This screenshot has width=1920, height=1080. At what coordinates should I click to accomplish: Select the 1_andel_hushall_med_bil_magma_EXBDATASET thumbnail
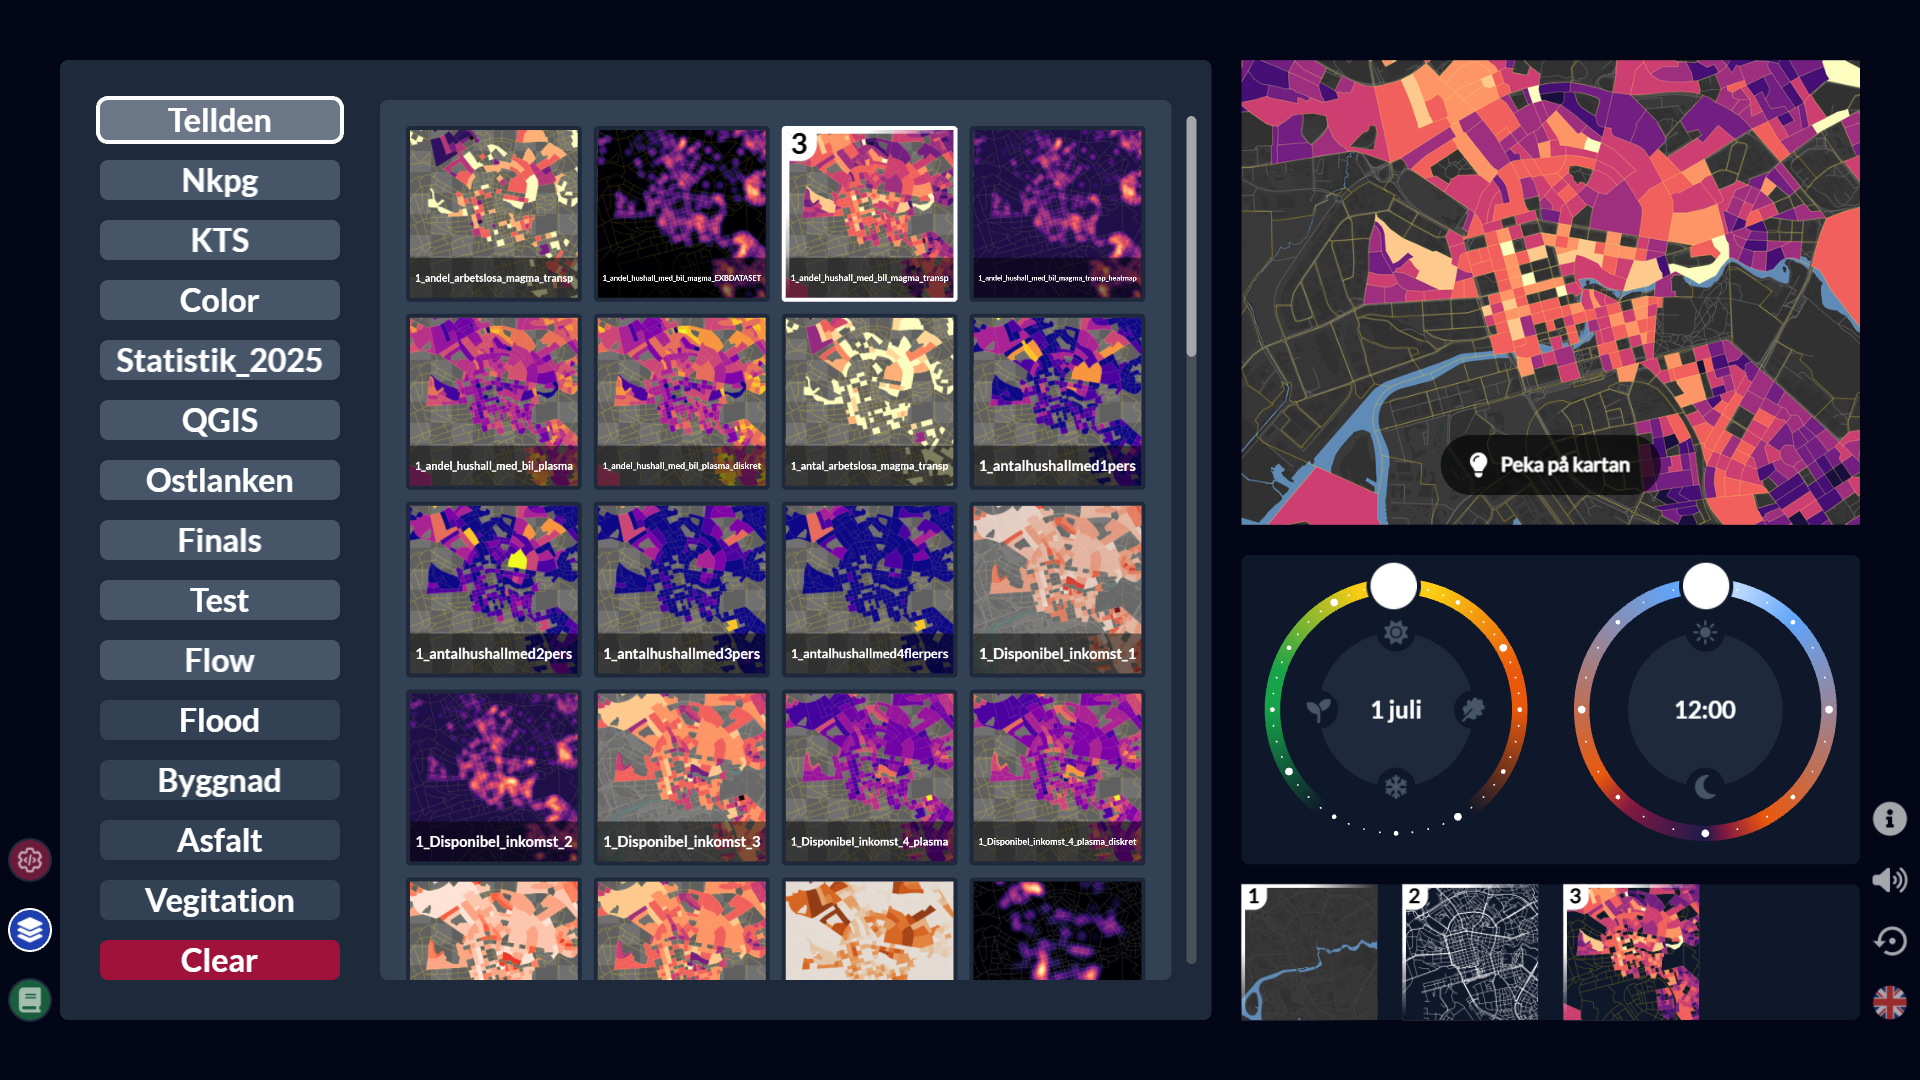coord(682,213)
